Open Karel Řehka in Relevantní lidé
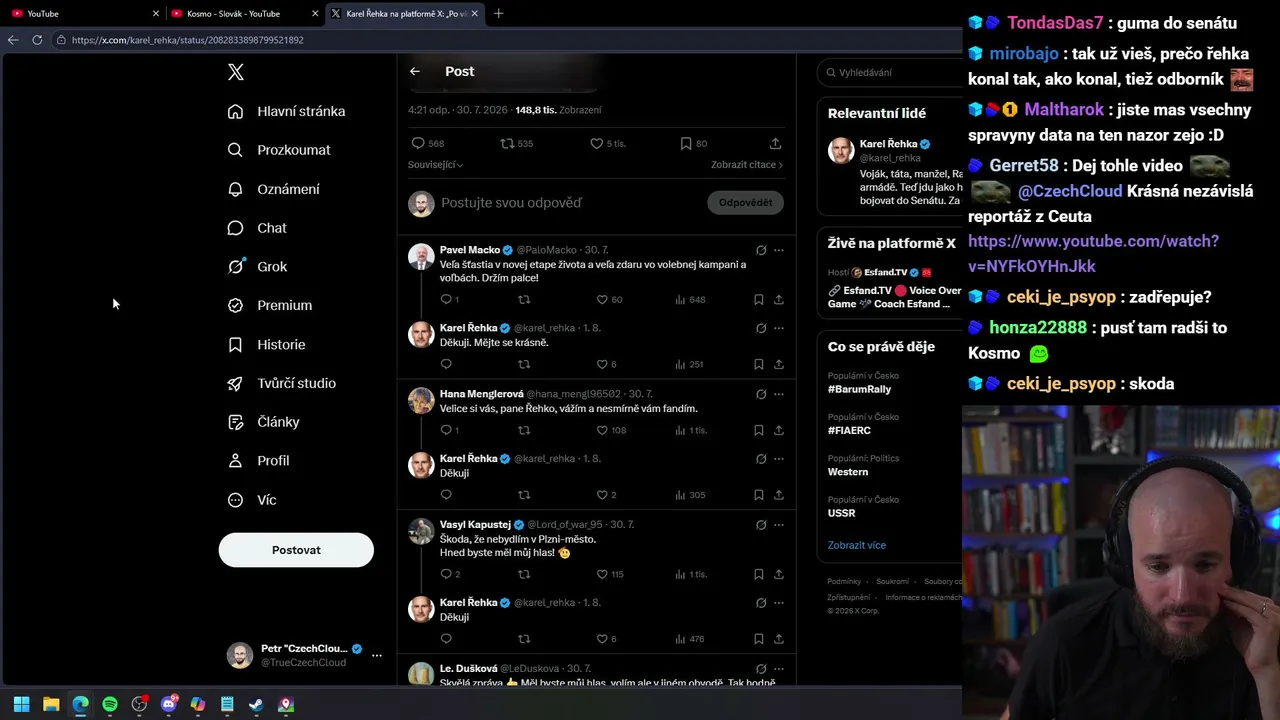The height and width of the screenshot is (720, 1280). pos(888,144)
